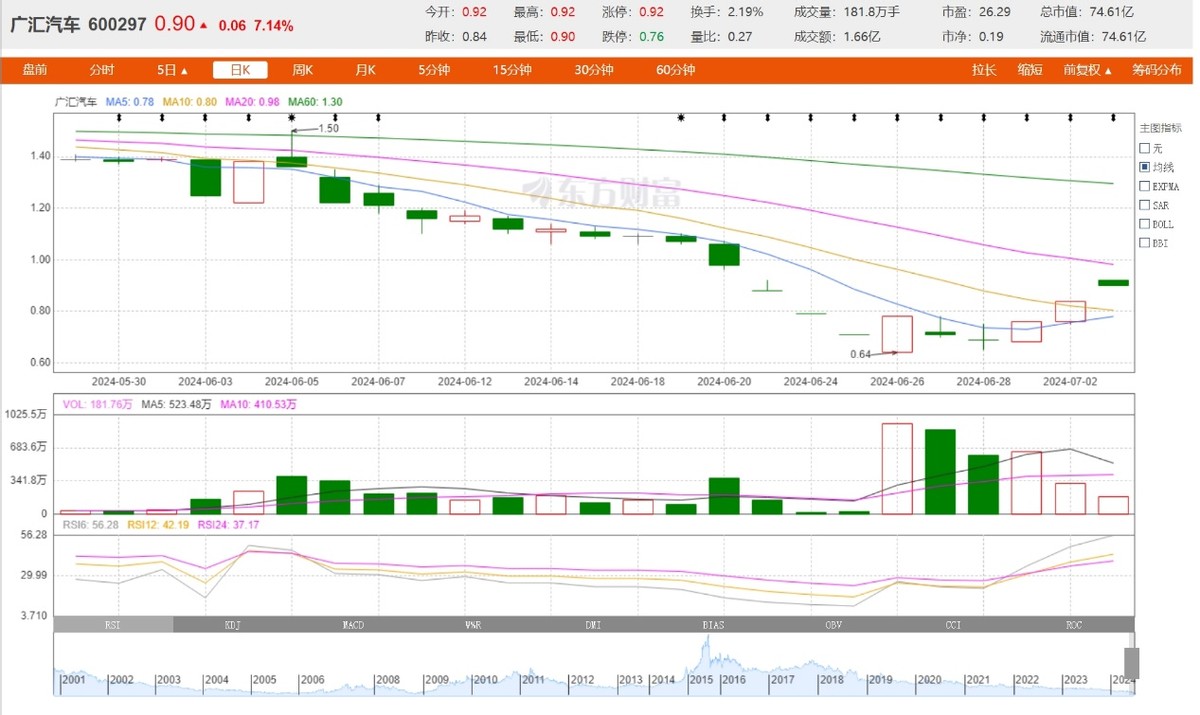Select the CCI sub-indicator tab

(x=953, y=624)
